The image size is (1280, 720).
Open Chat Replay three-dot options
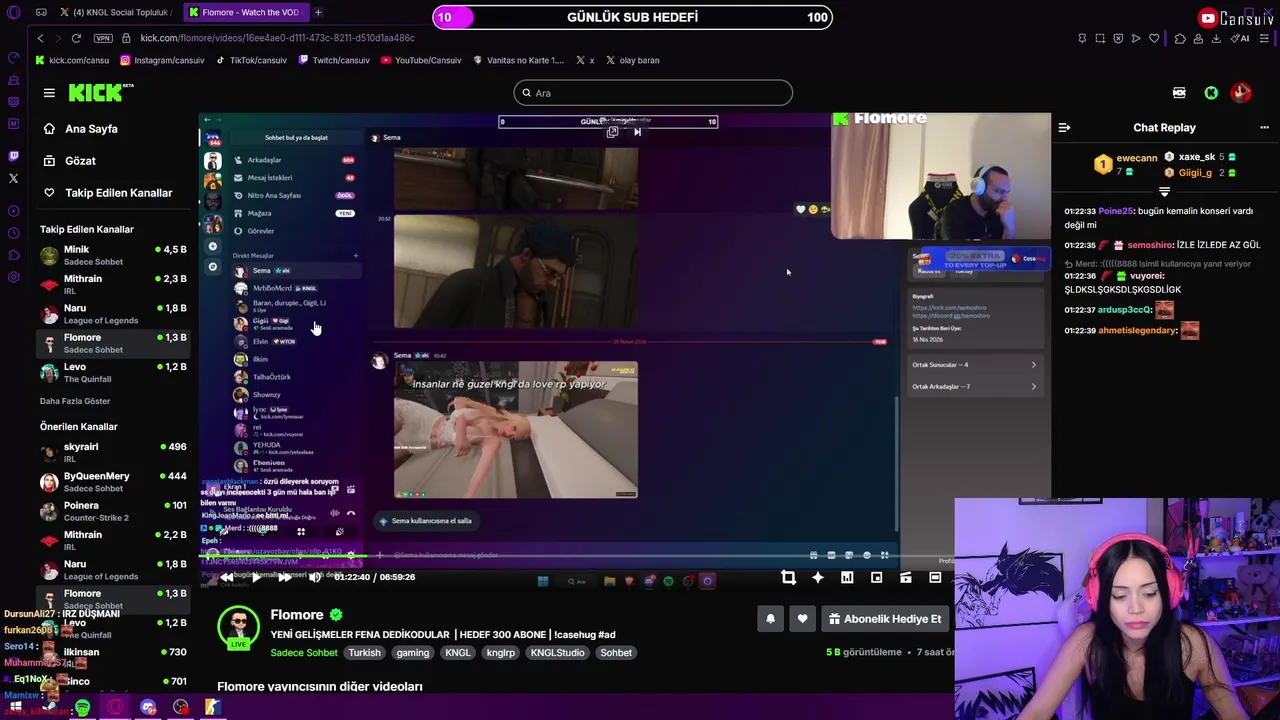pyautogui.click(x=1264, y=128)
